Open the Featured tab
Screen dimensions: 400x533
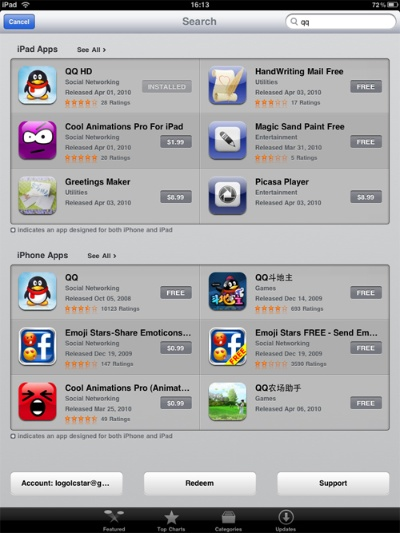coord(114,520)
